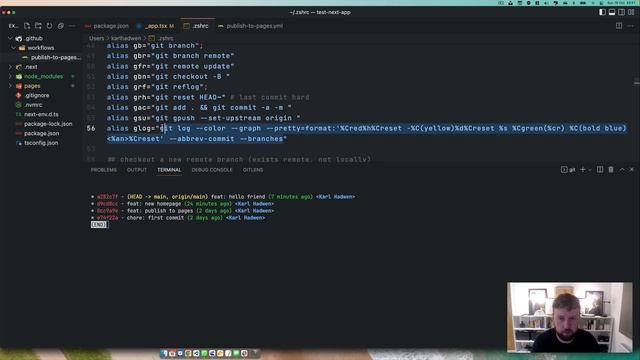Image resolution: width=640 pixels, height=360 pixels.
Task: Open the terminal launch profile dropdown arrow
Action: point(590,170)
